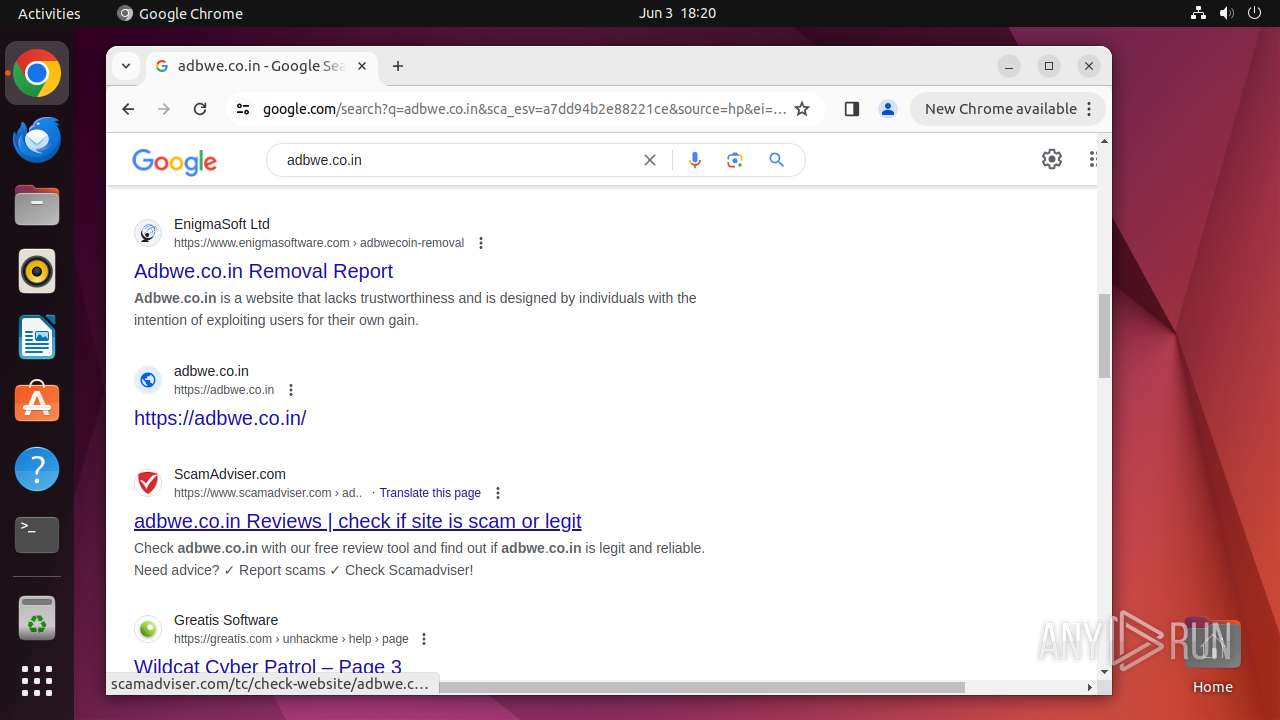Click the vertical page scrollbar
1280x720 pixels.
point(1104,336)
